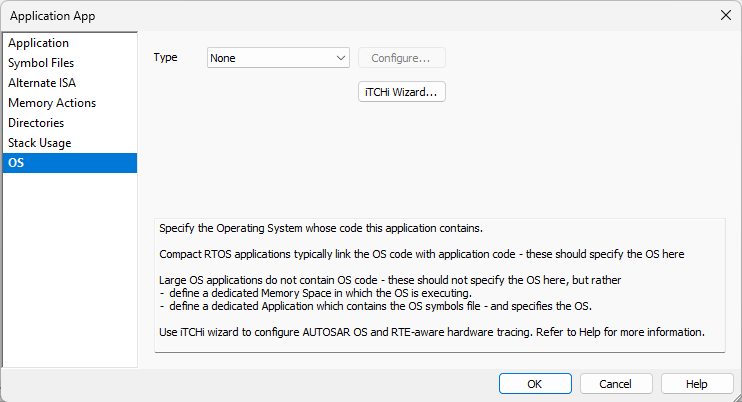Image resolution: width=742 pixels, height=402 pixels.
Task: Click the Application App title bar
Action: (x=300, y=16)
